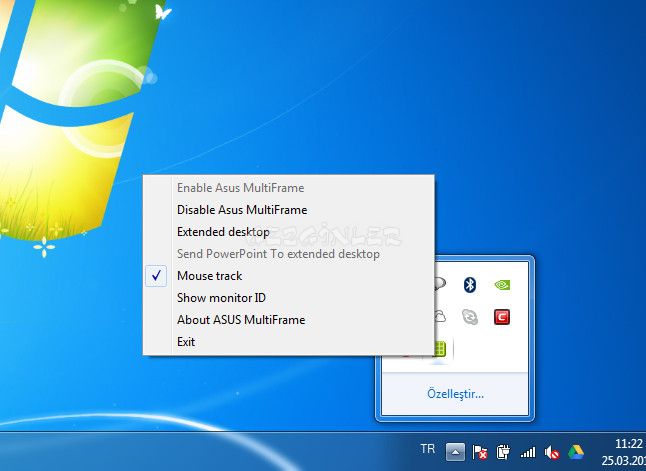The image size is (646, 471).
Task: Select Show monitor ID
Action: (x=221, y=298)
